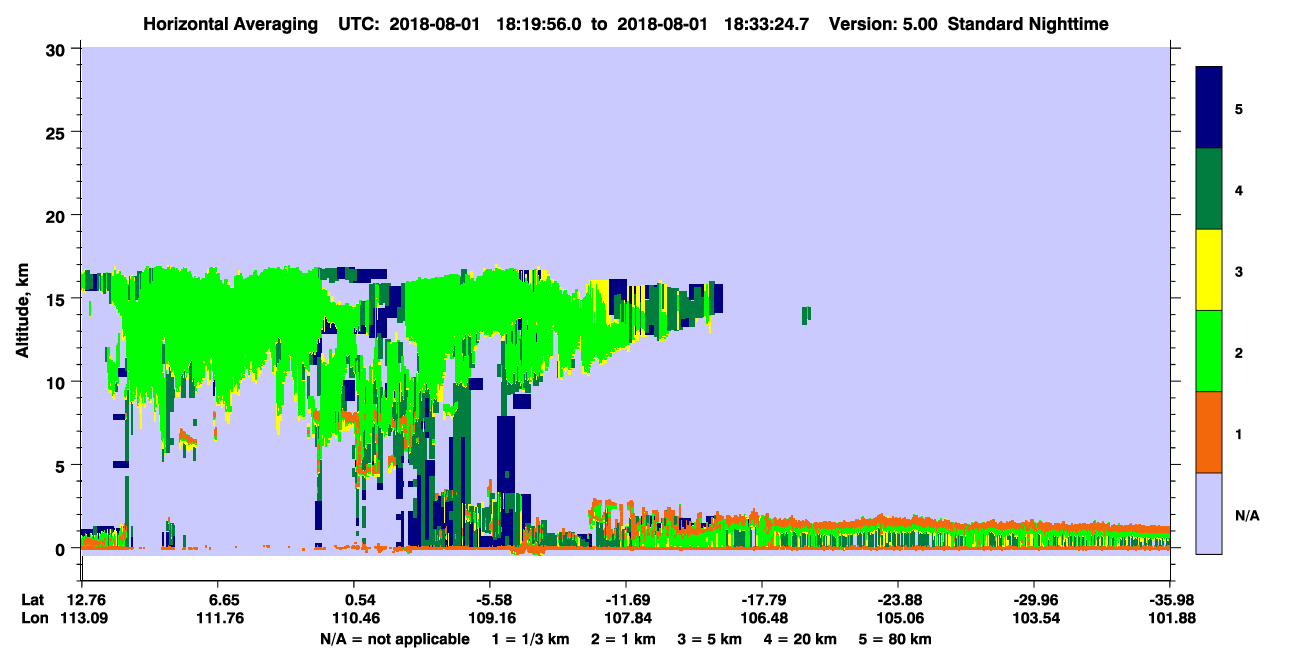
Task: Click the start time '18:19:56.0' in title
Action: click(537, 23)
